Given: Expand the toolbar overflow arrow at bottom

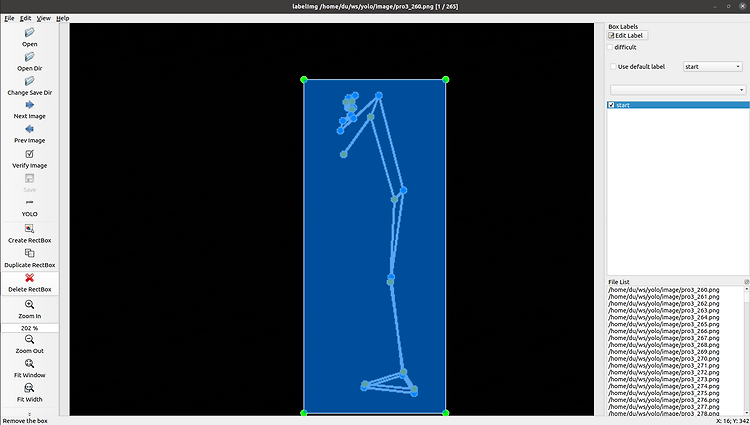Looking at the screenshot, I should click(x=30, y=414).
